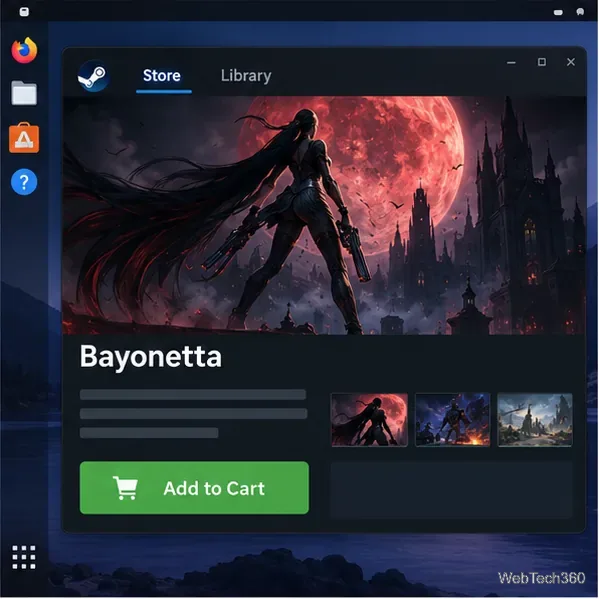
Task: Select the red moon screenshot thumbnail
Action: tap(369, 419)
